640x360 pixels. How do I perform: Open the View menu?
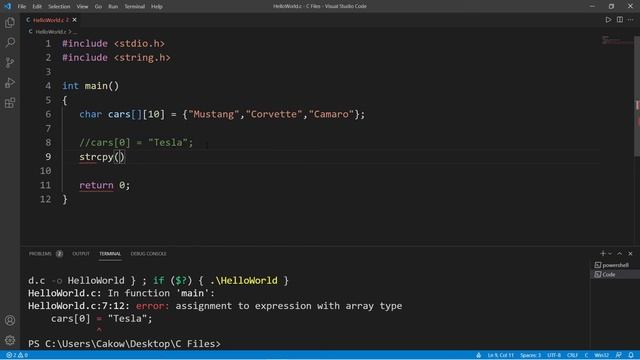pyautogui.click(x=82, y=6)
